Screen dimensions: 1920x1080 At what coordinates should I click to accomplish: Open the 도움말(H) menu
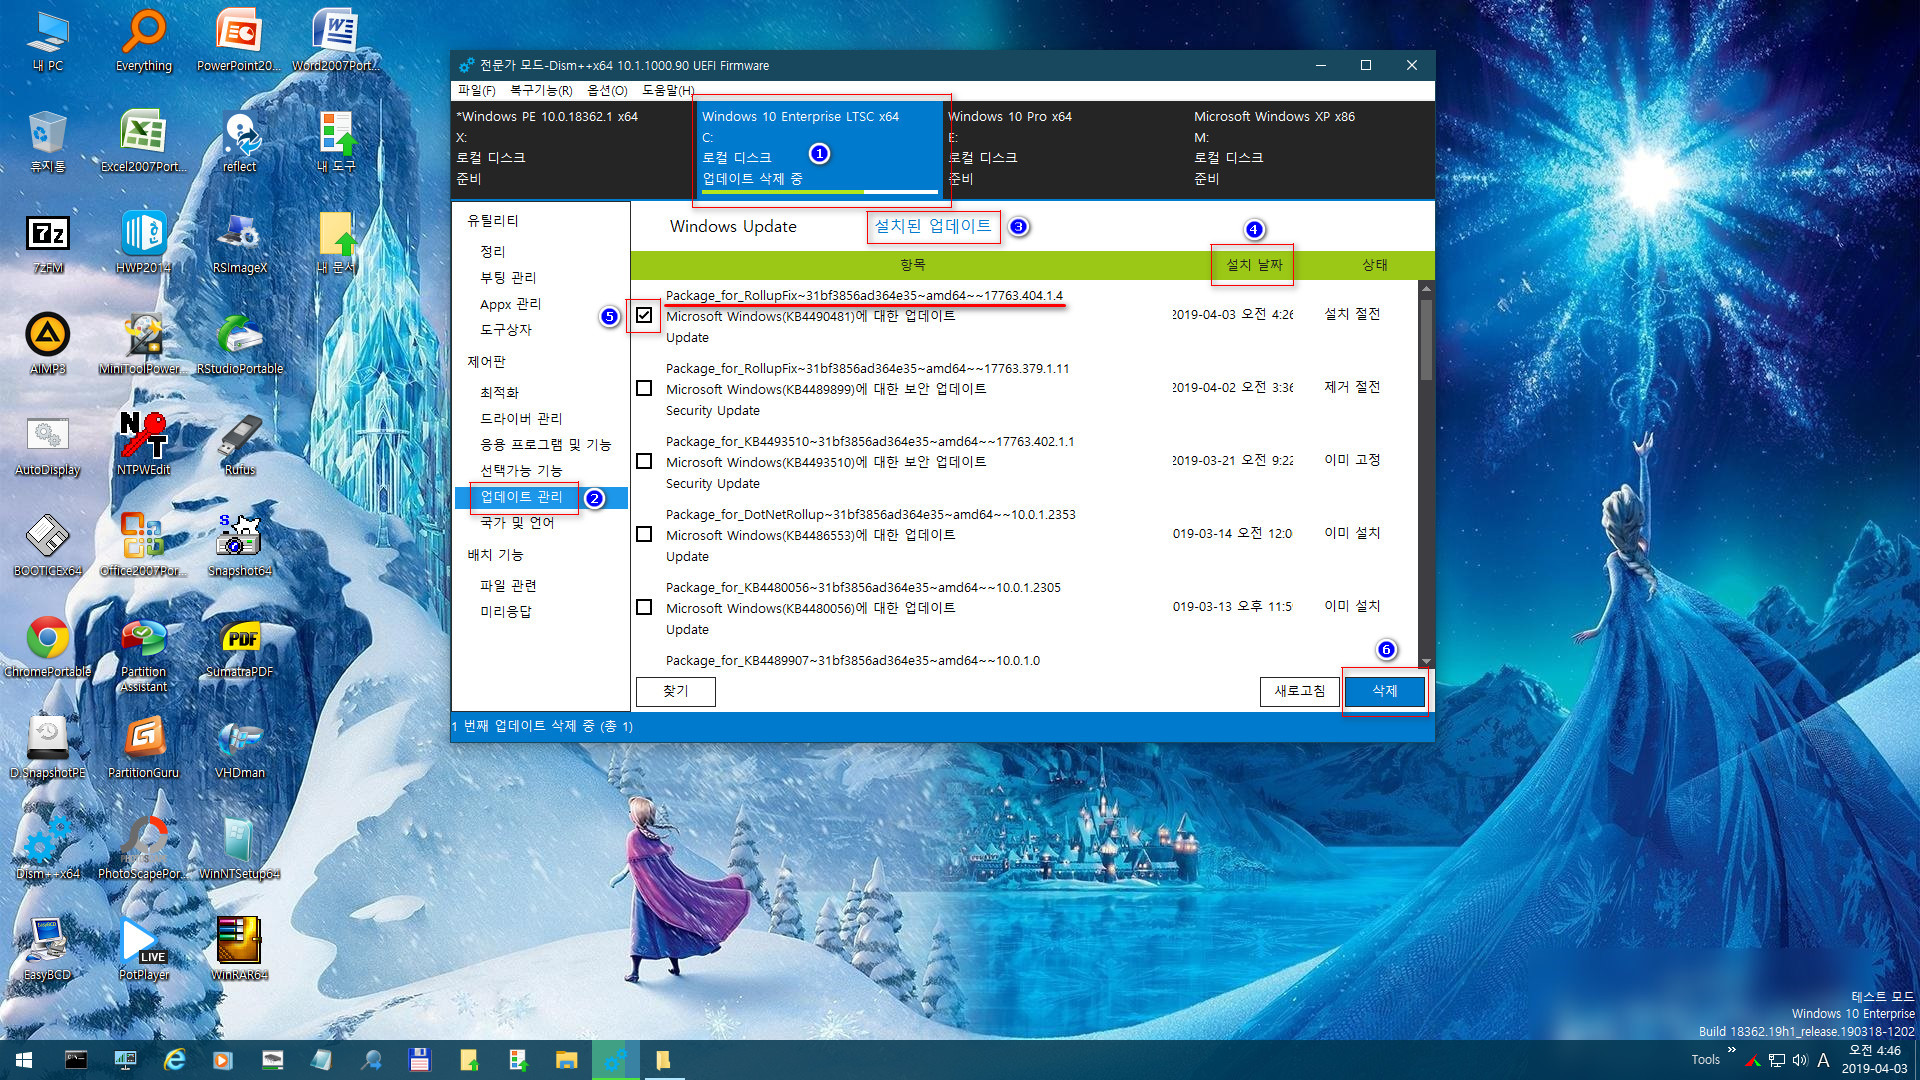tap(668, 91)
